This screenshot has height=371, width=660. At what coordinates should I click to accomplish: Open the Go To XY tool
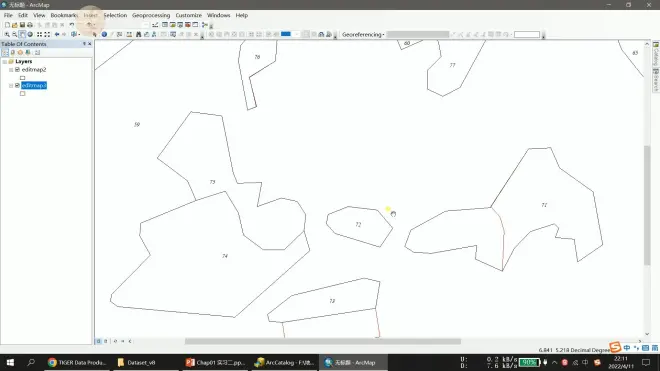pyautogui.click(x=154, y=35)
